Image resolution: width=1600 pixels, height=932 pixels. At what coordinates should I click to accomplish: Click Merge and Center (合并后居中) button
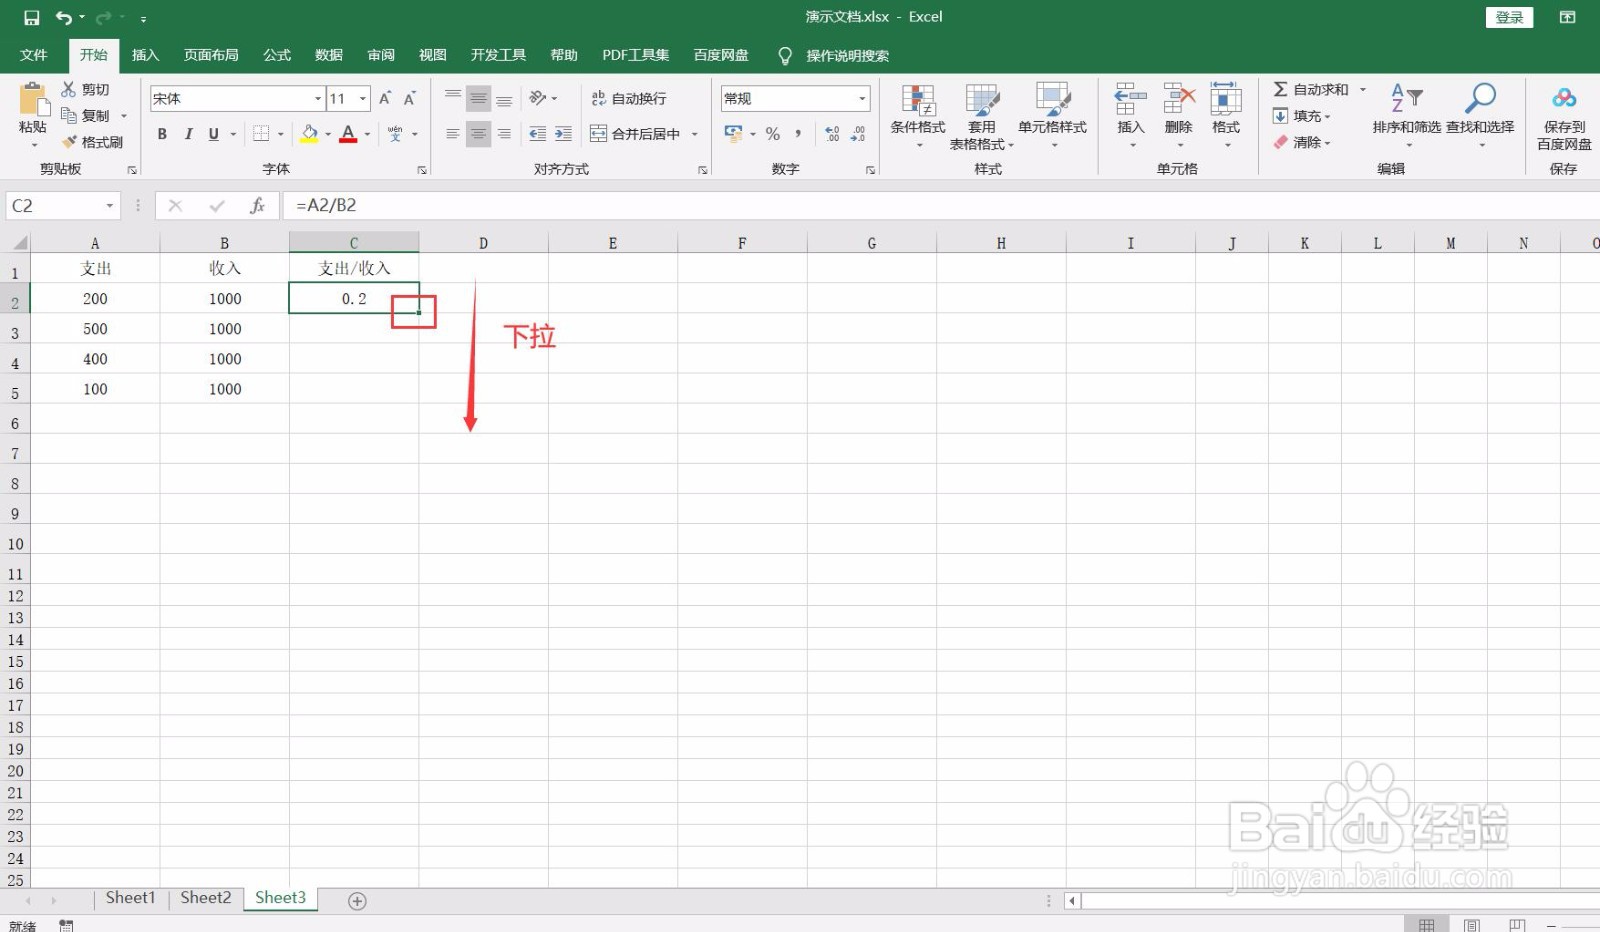635,134
